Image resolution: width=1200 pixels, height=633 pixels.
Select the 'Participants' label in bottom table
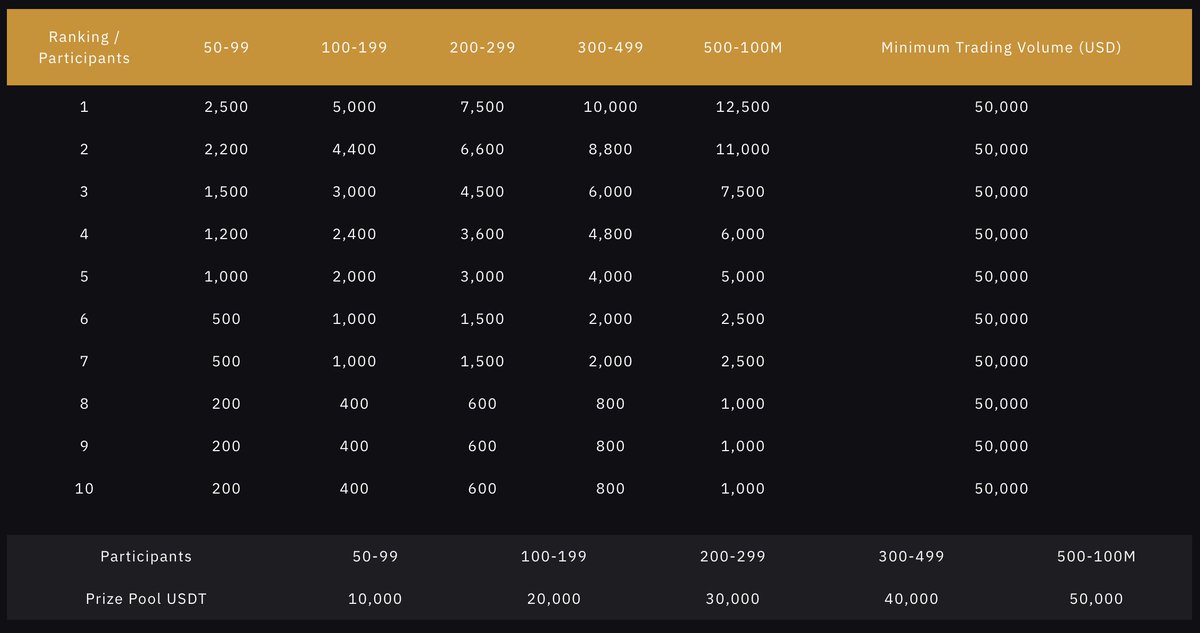tap(146, 556)
